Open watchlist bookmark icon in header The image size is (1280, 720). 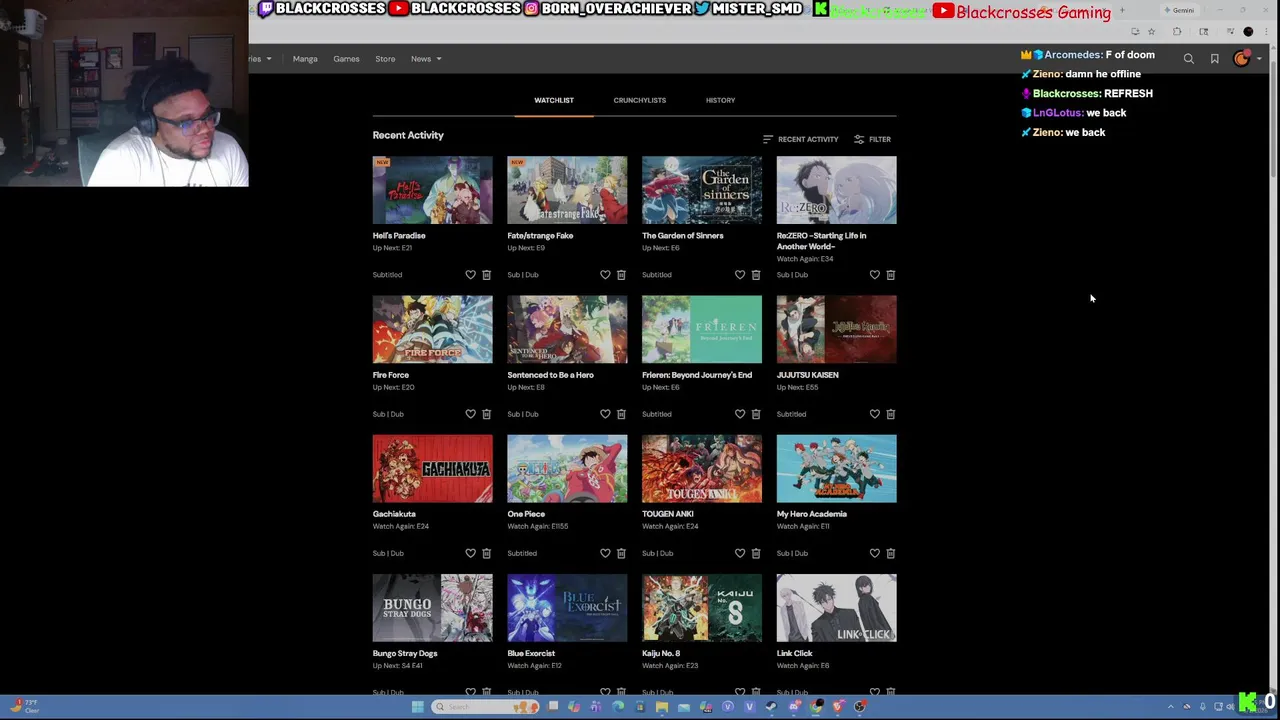[1215, 59]
